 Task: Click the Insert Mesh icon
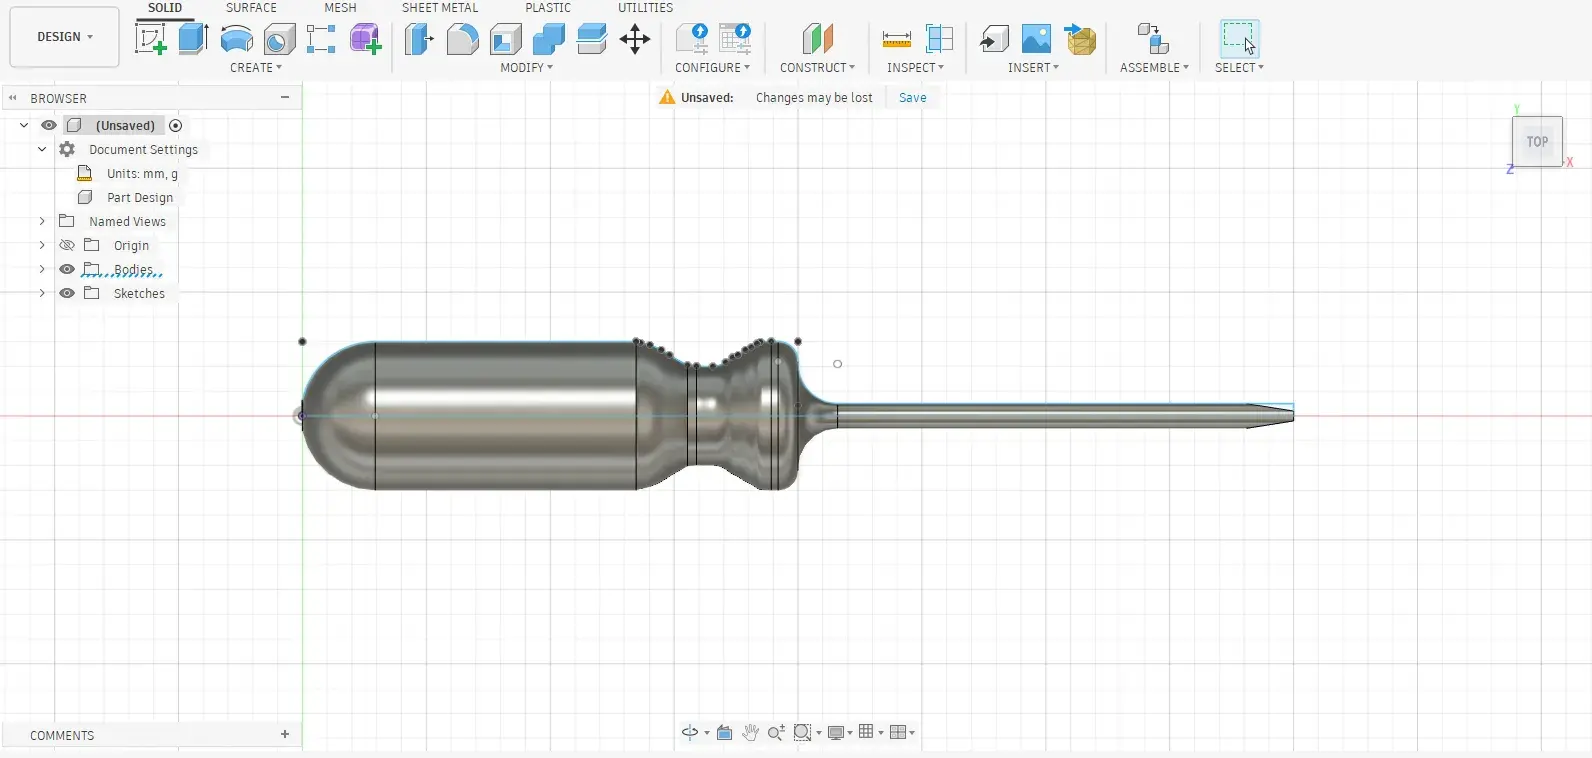tap(1080, 39)
